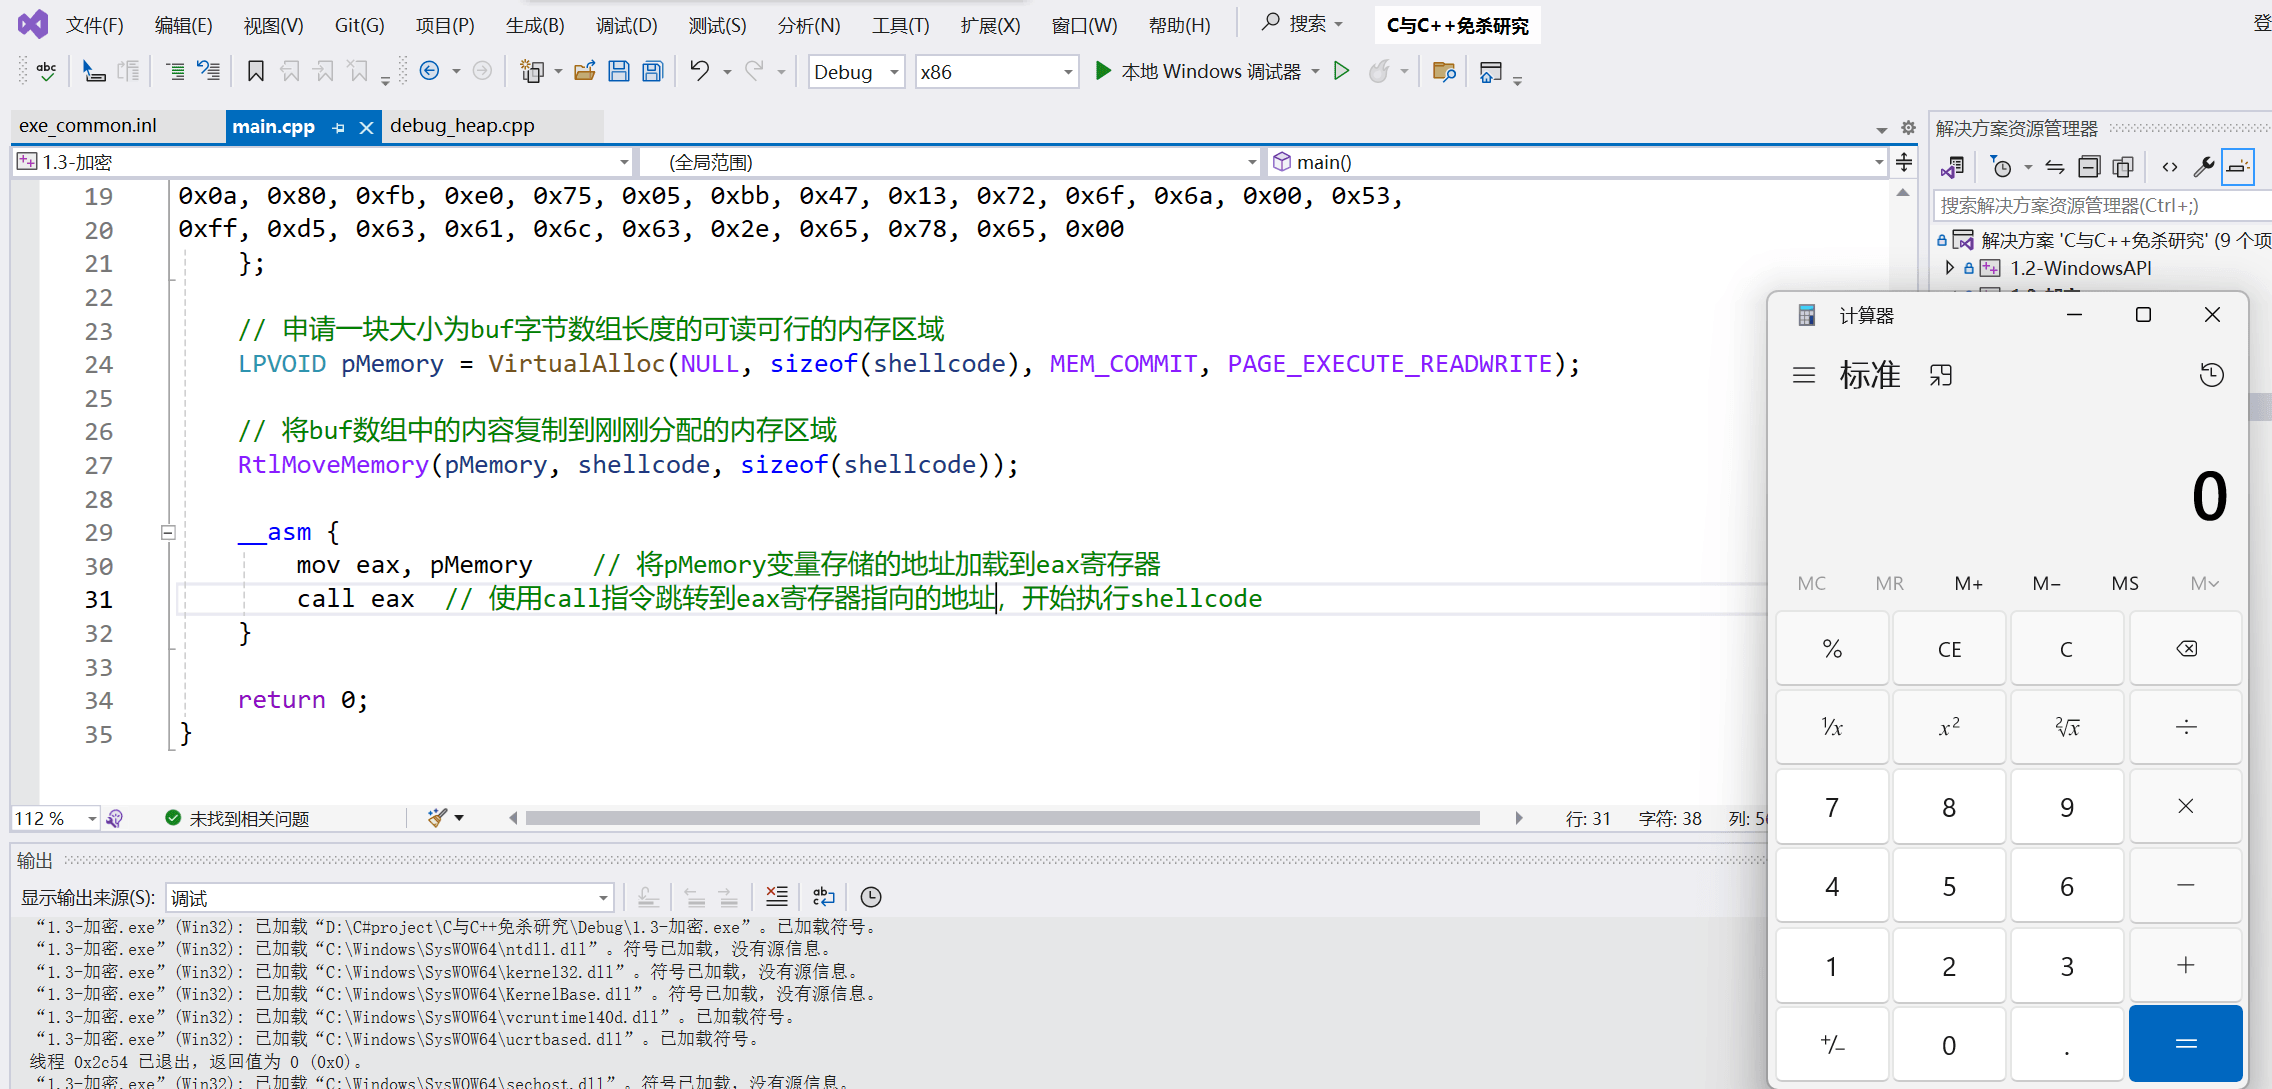Clear all output with the clear icon
The width and height of the screenshot is (2272, 1089).
(776, 897)
